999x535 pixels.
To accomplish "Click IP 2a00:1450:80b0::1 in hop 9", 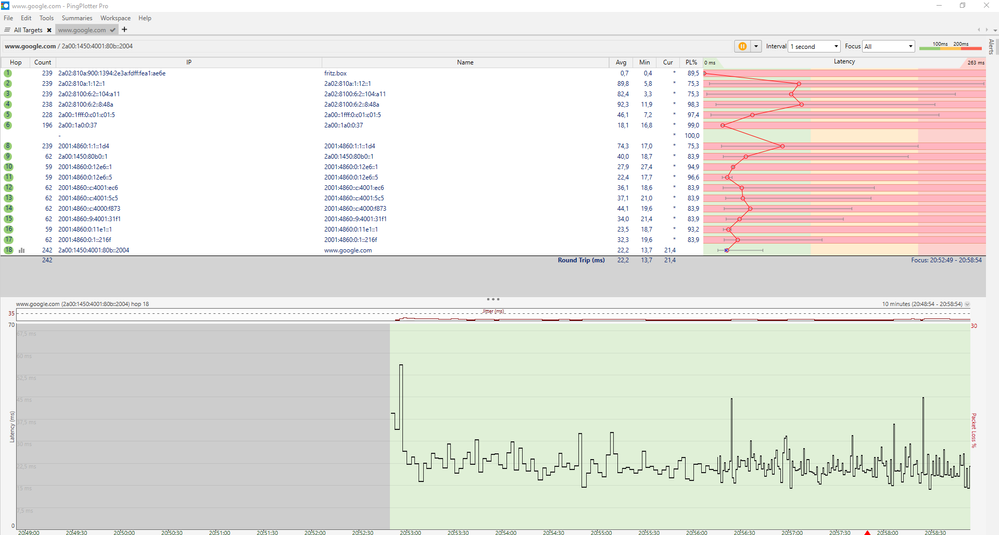I will click(83, 157).
